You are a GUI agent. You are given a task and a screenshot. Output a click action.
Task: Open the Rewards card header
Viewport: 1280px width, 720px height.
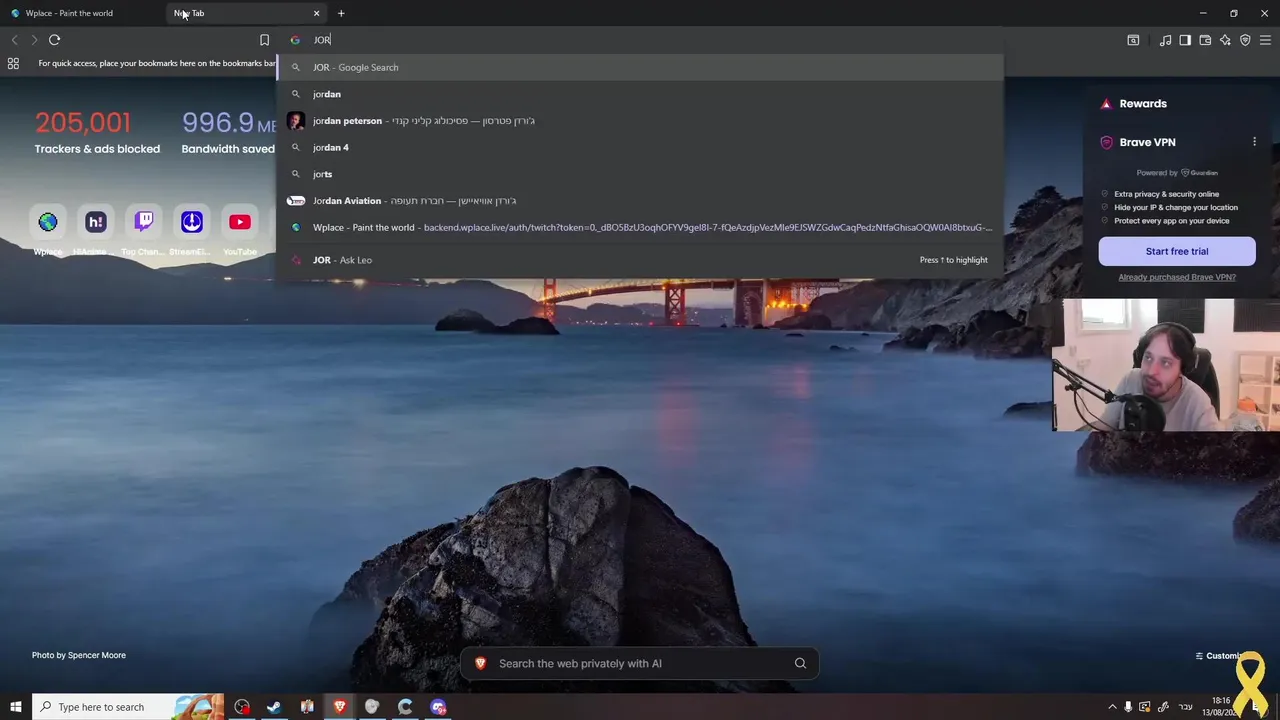pyautogui.click(x=1142, y=104)
